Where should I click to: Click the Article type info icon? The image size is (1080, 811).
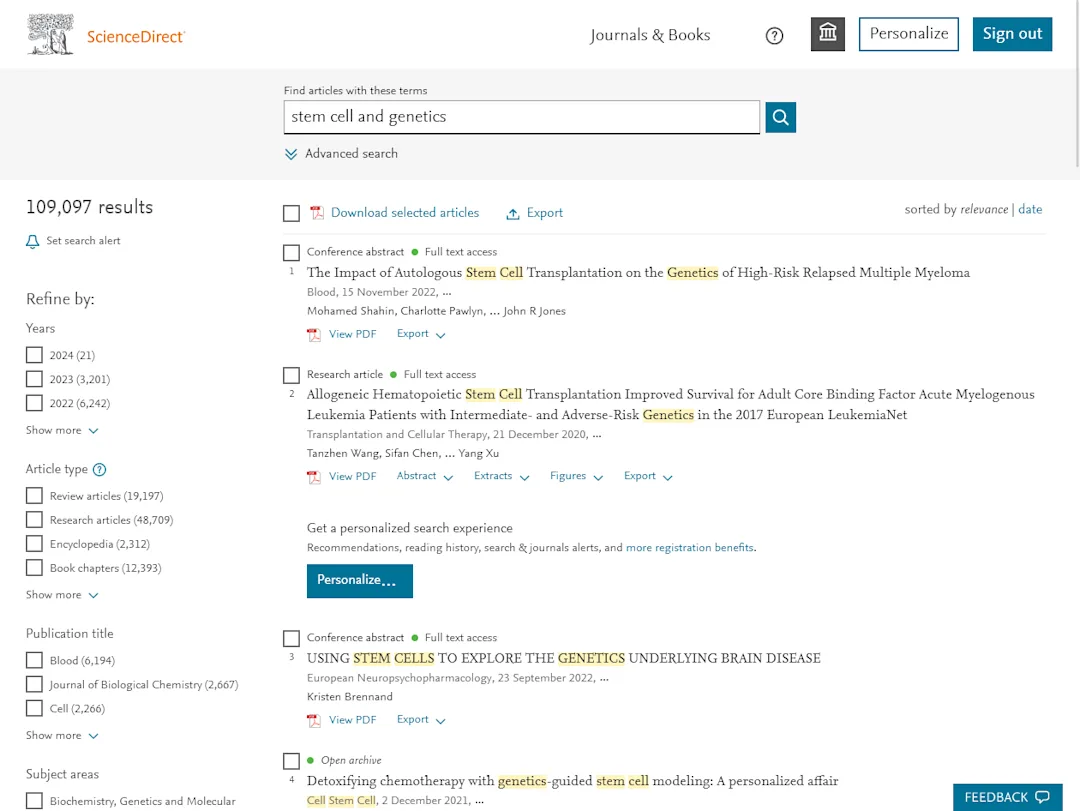click(99, 469)
